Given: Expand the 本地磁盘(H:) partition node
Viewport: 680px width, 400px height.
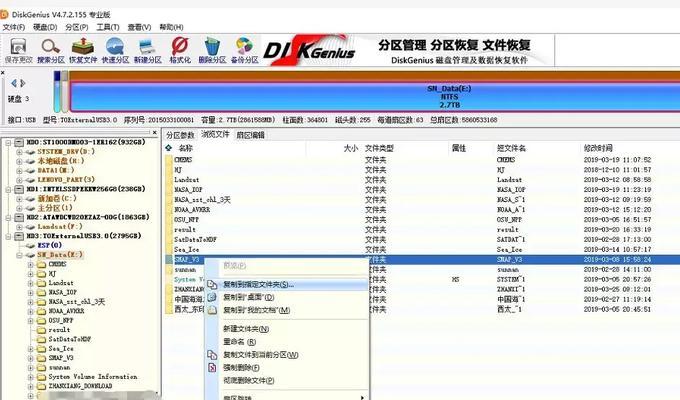Looking at the screenshot, I should pyautogui.click(x=19, y=161).
